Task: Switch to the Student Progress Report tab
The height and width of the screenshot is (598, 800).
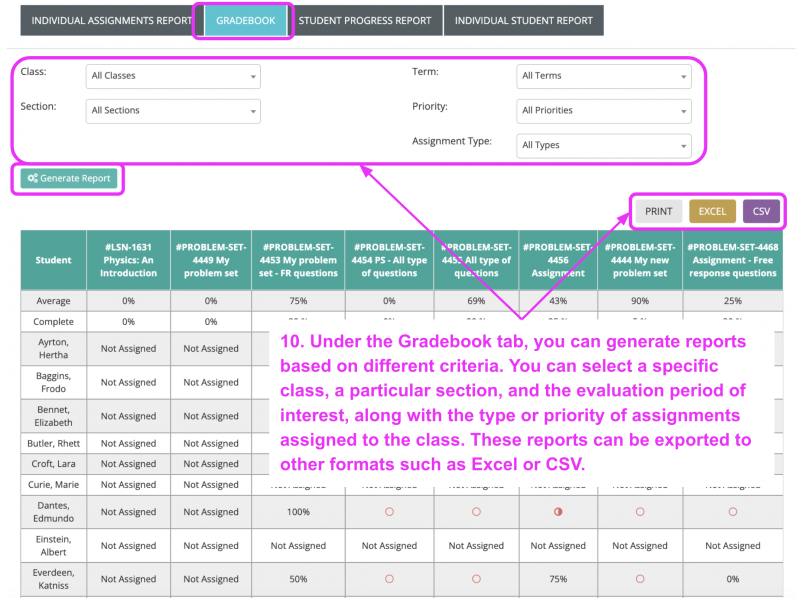Action: (365, 20)
